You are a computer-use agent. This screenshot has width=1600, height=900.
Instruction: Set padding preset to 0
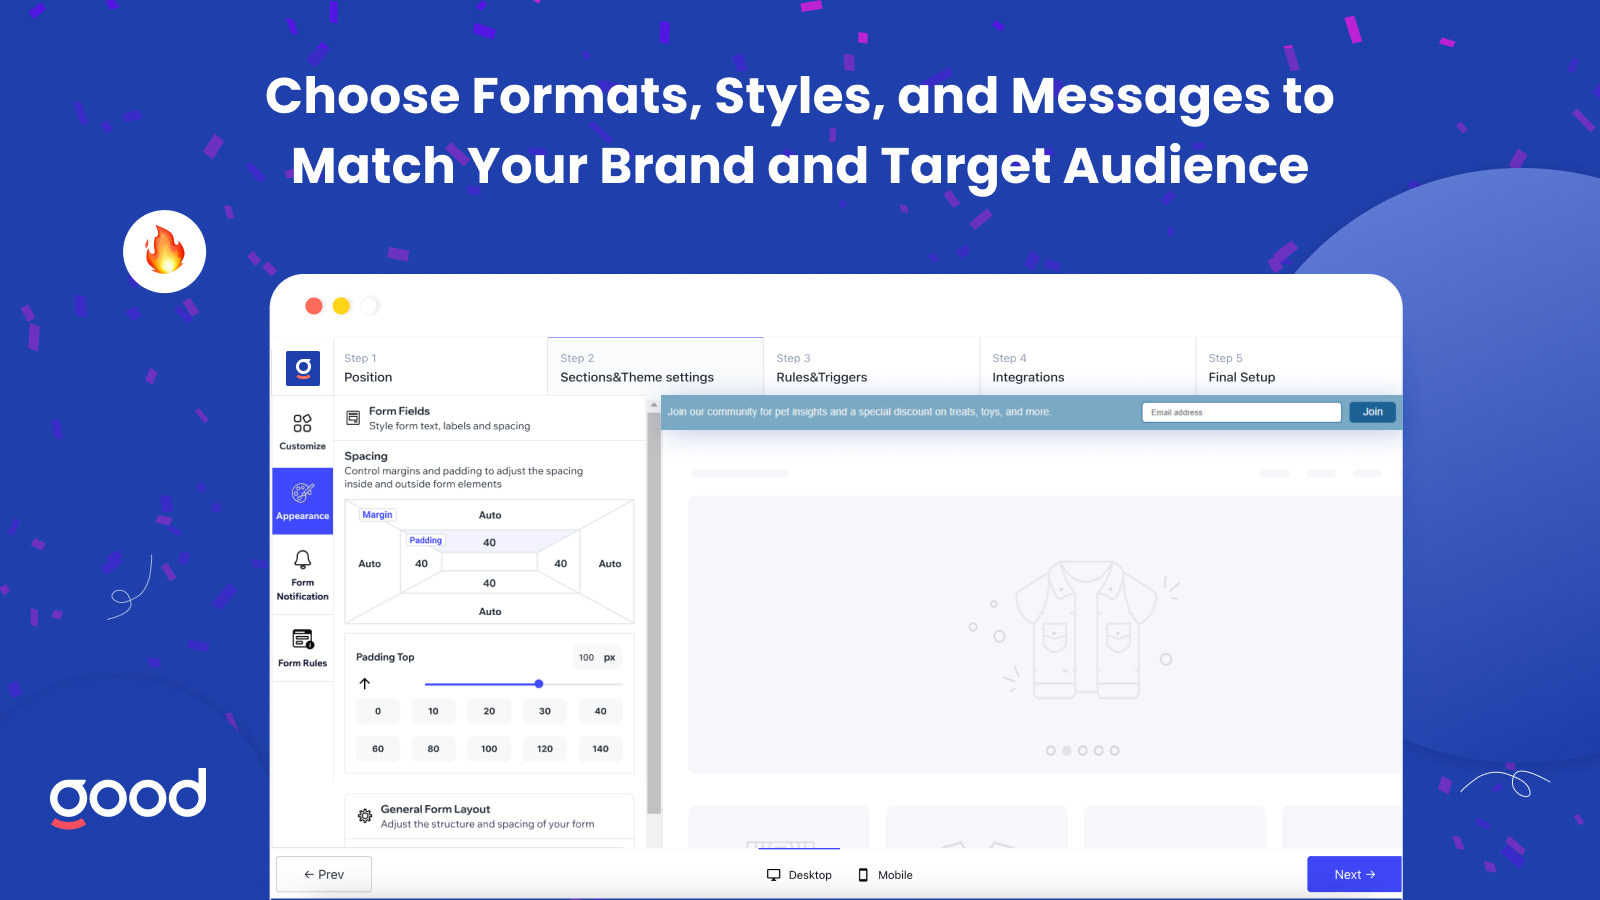(378, 711)
